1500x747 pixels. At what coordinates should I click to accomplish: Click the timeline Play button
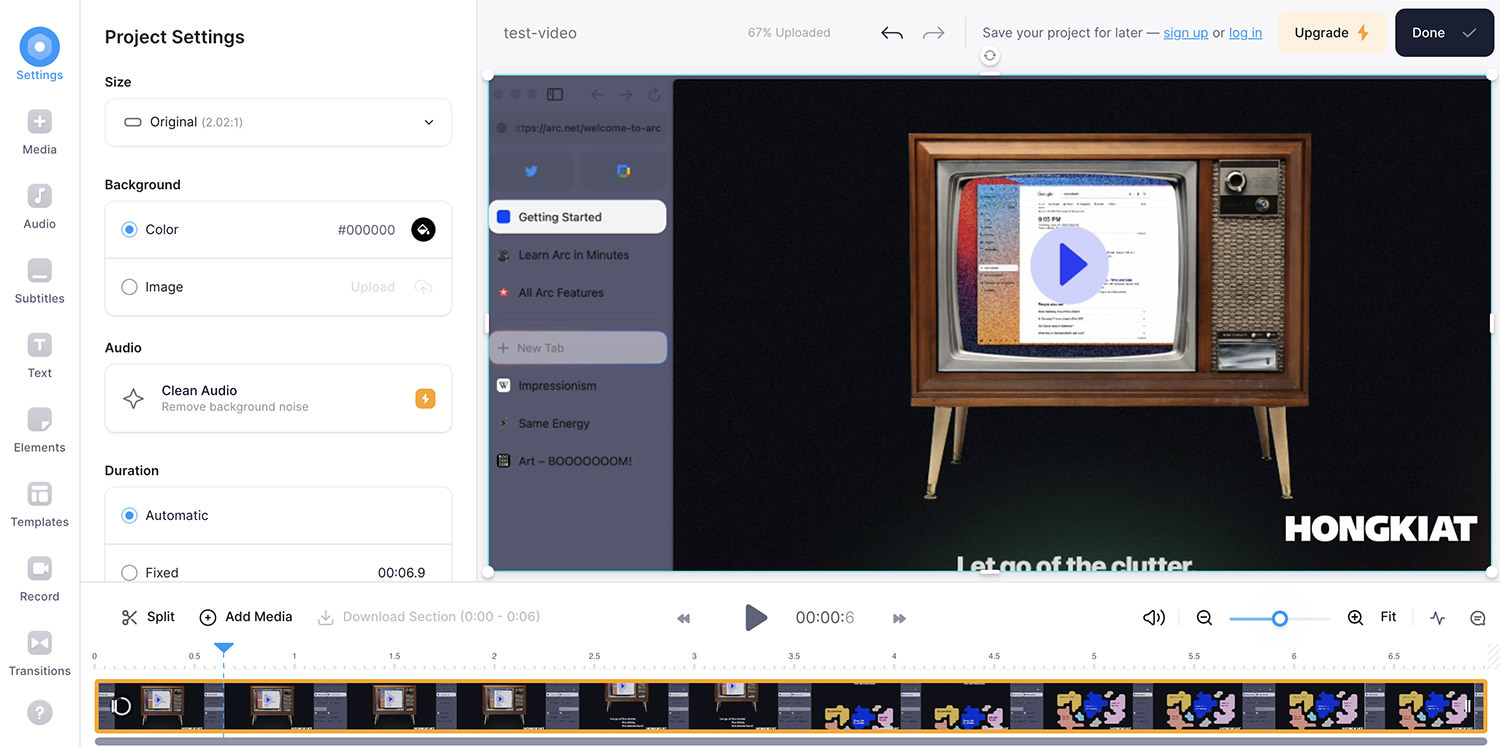click(756, 618)
